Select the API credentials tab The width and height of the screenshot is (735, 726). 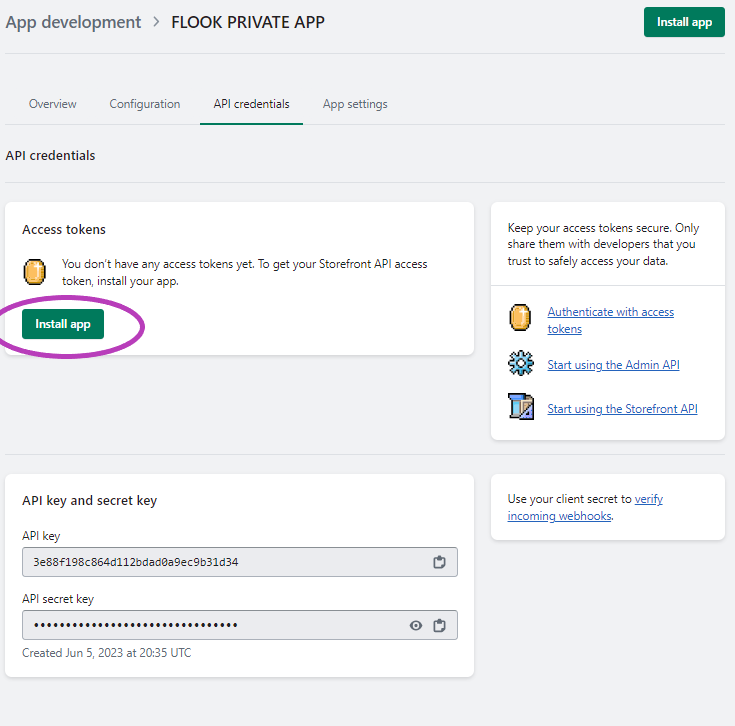pos(251,104)
